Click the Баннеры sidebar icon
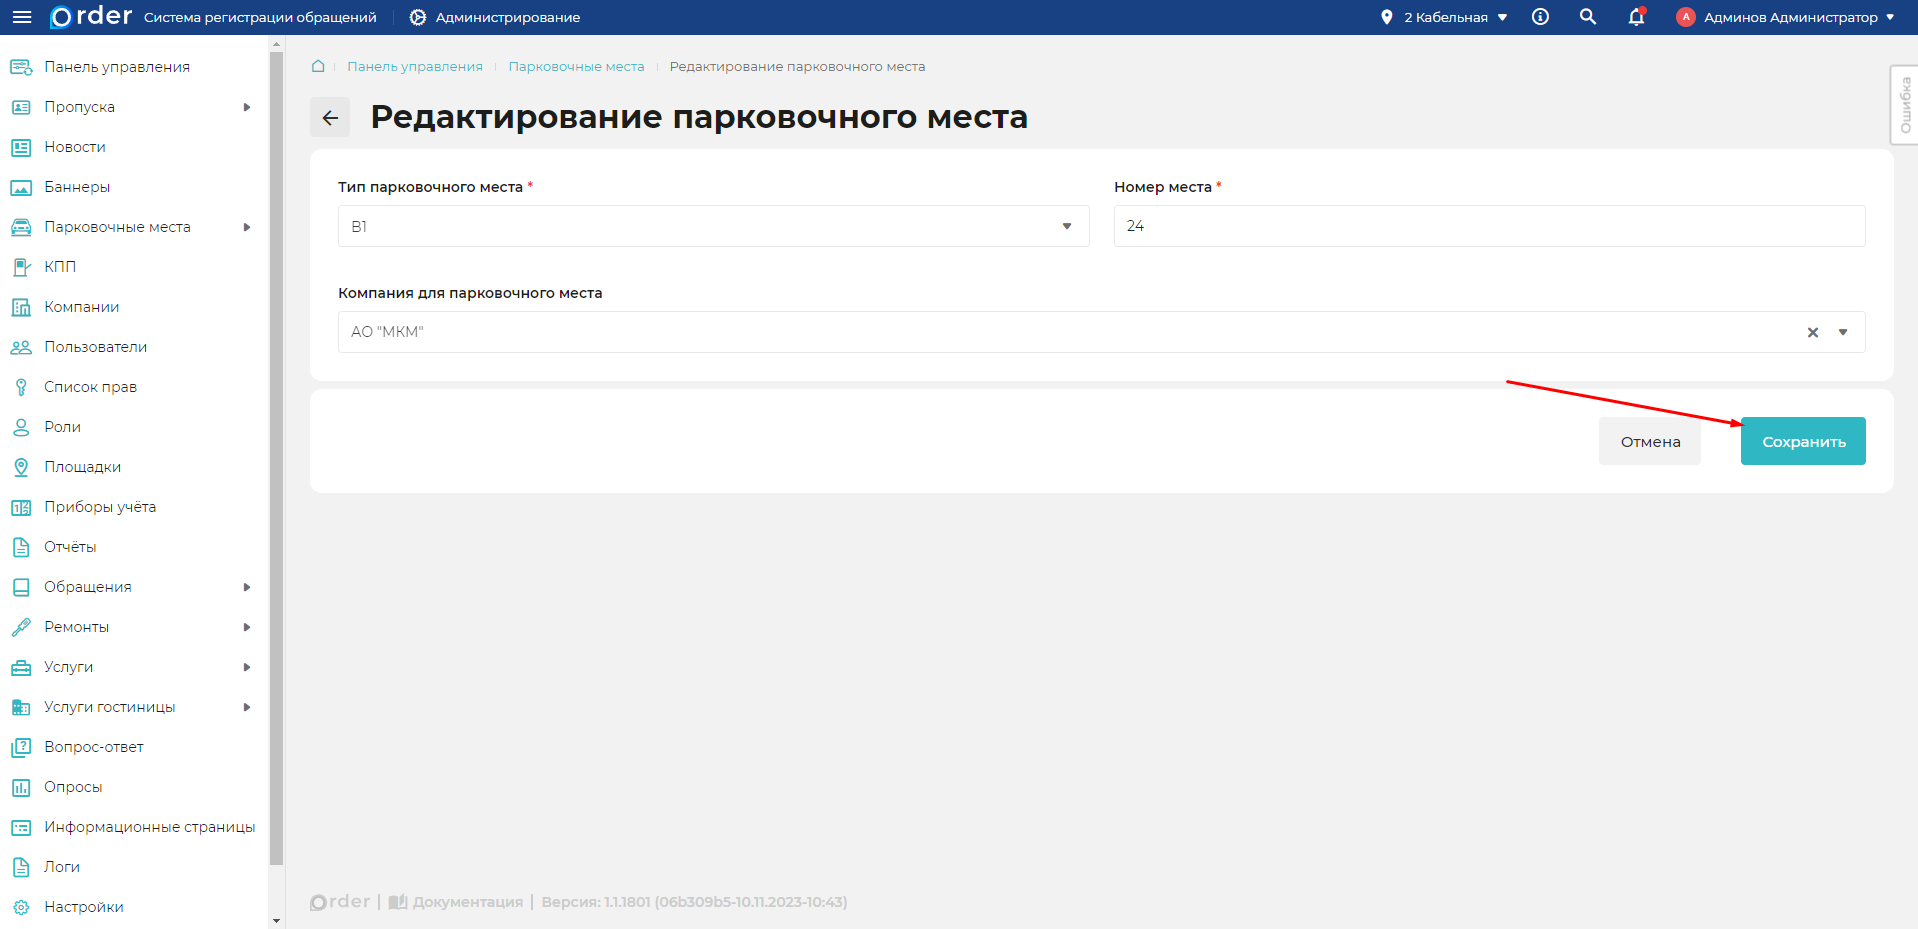This screenshot has width=1918, height=929. 21,186
